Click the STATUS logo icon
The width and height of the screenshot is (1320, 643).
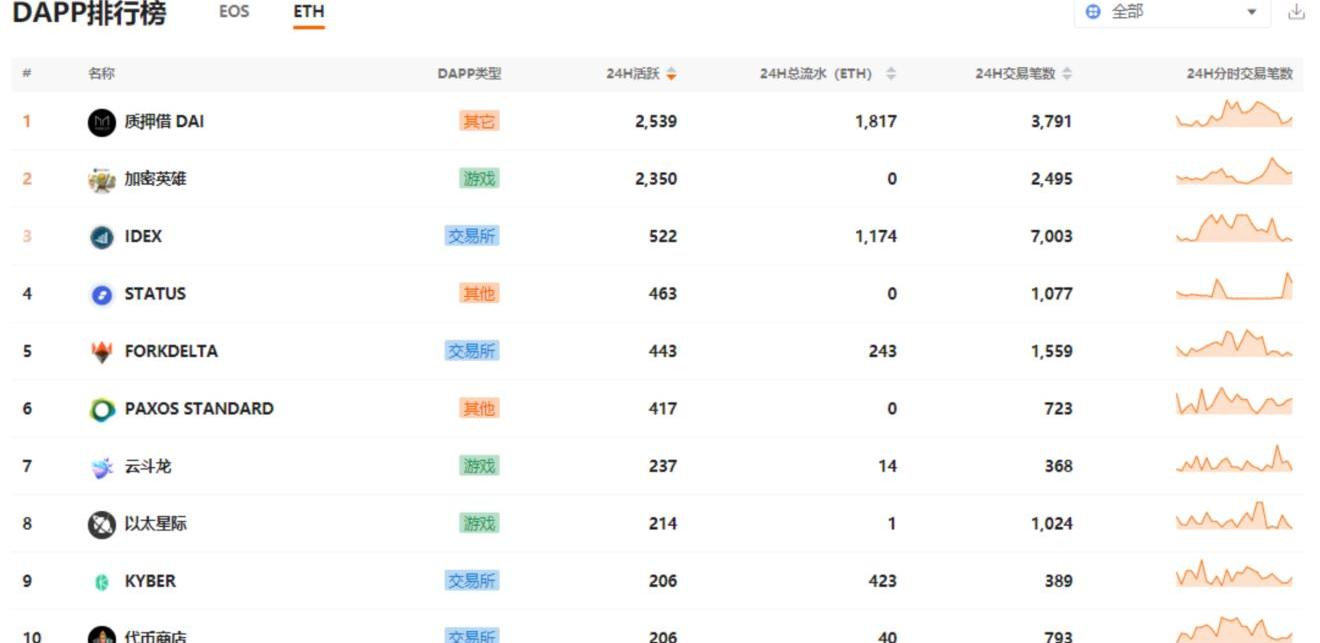click(x=102, y=294)
